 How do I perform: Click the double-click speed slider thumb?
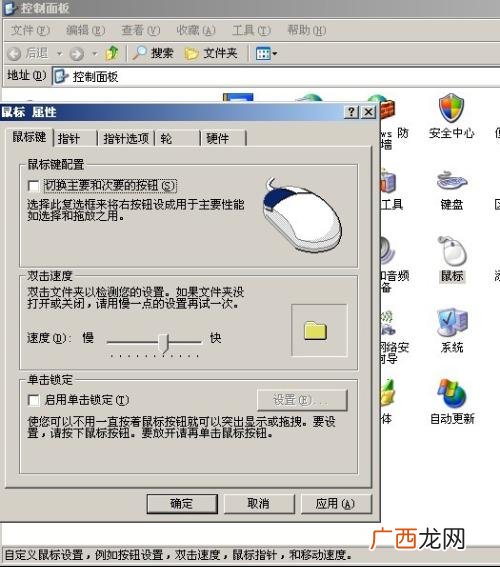pos(164,343)
